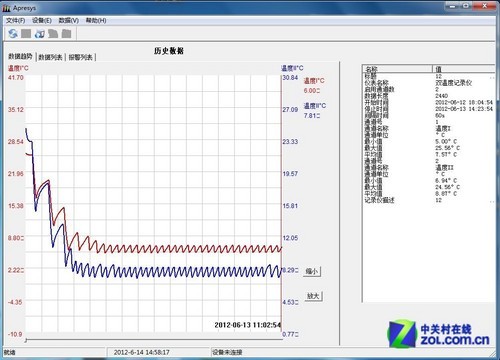The height and width of the screenshot is (360, 500).
Task: Click the blue device download toolbar icon
Action: click(40, 33)
